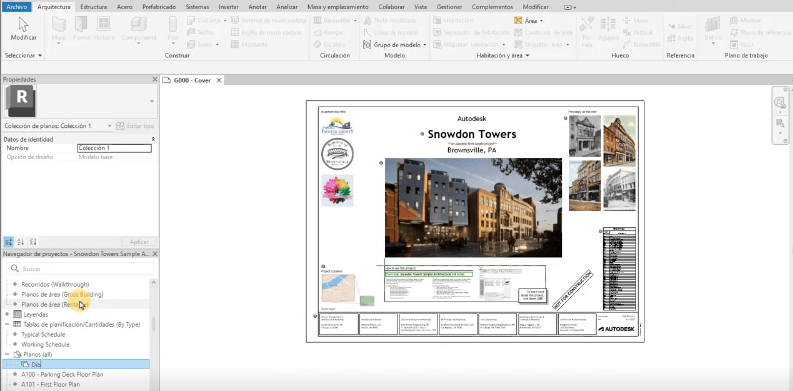
Task: Pick the Ventana window tool
Action: (104, 29)
